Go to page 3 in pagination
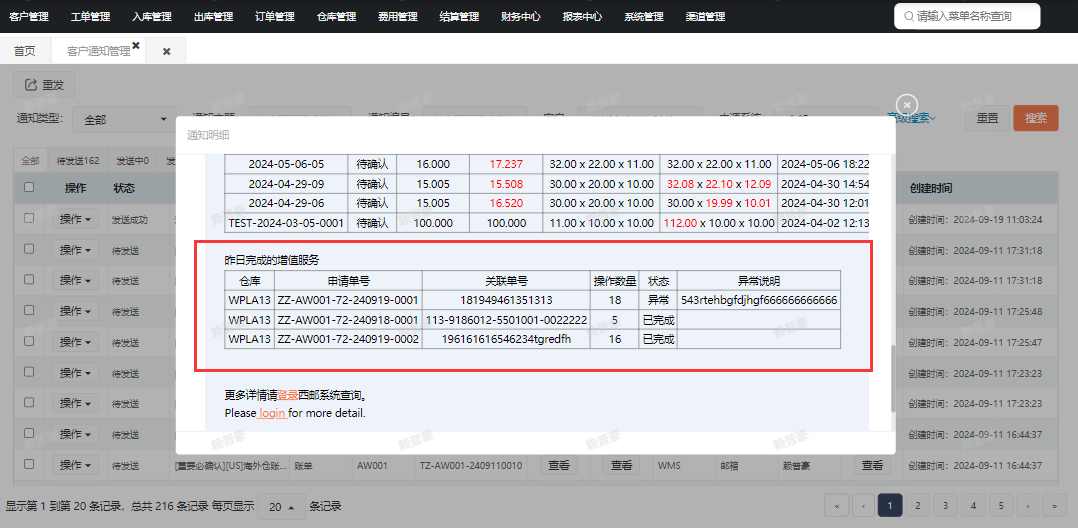The height and width of the screenshot is (528, 1078). tap(945, 505)
